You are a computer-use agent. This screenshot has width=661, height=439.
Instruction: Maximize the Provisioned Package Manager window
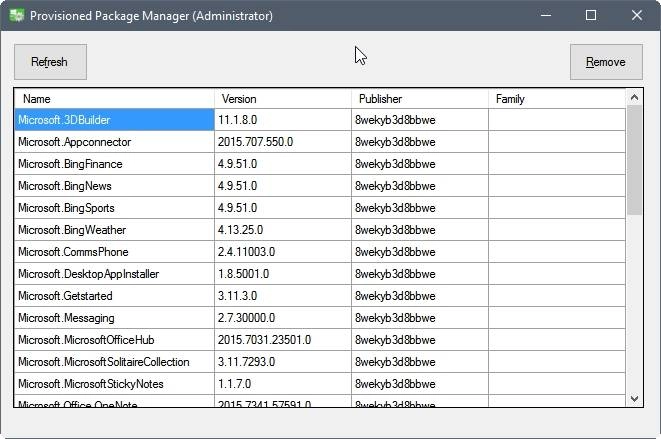(x=591, y=16)
